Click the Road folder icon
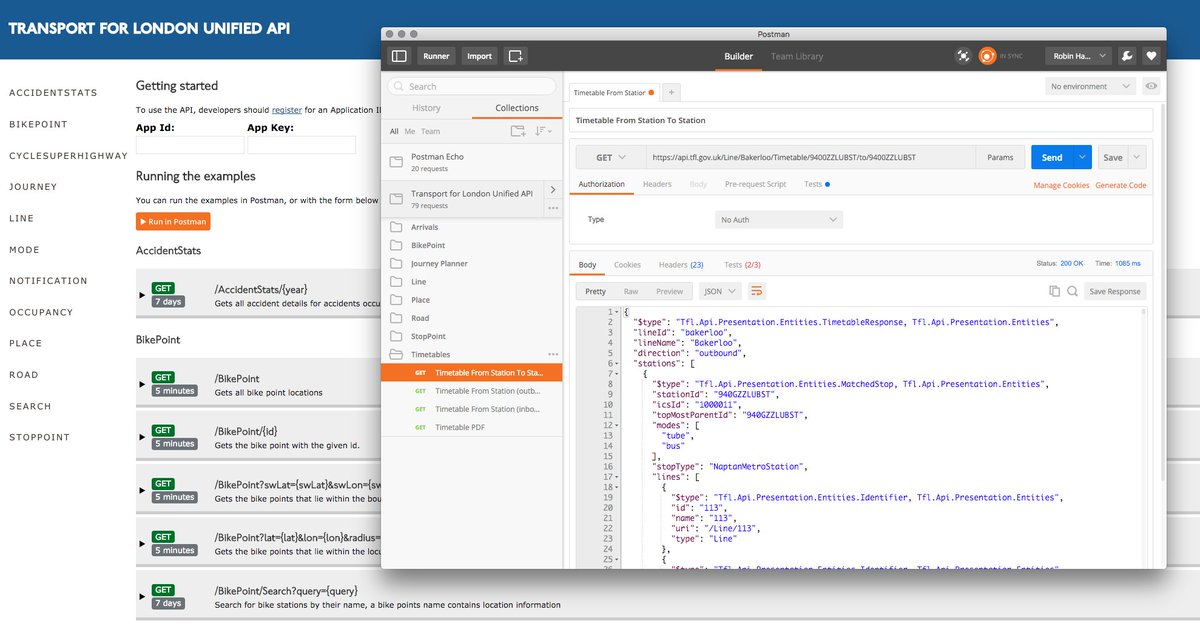 (396, 318)
